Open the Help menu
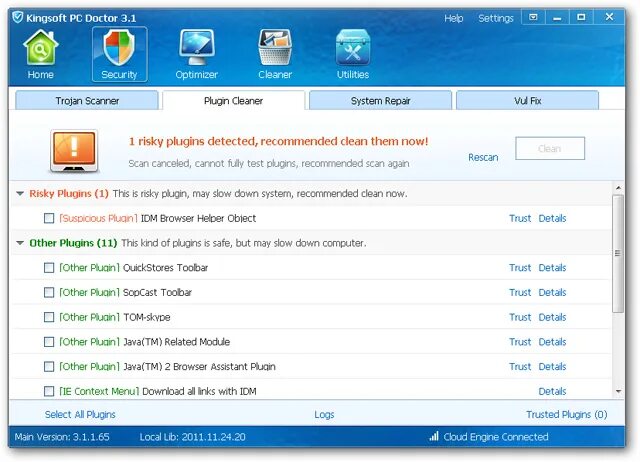640x462 pixels. (453, 18)
